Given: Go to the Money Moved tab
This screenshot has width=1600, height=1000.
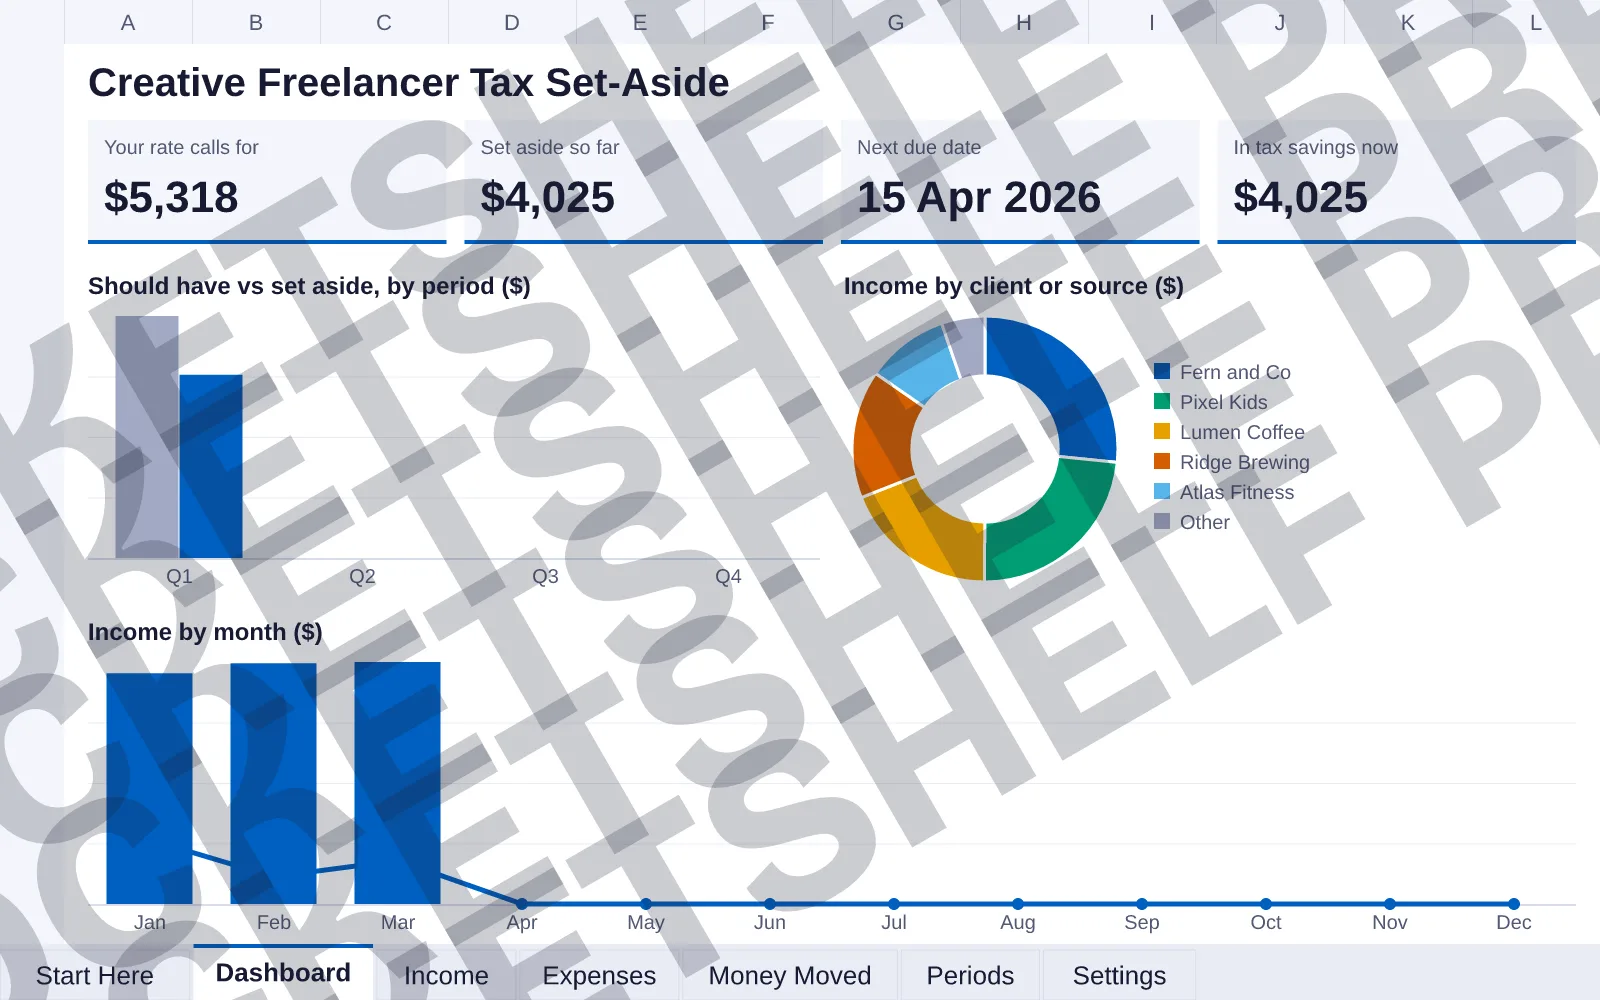Looking at the screenshot, I should 790,975.
